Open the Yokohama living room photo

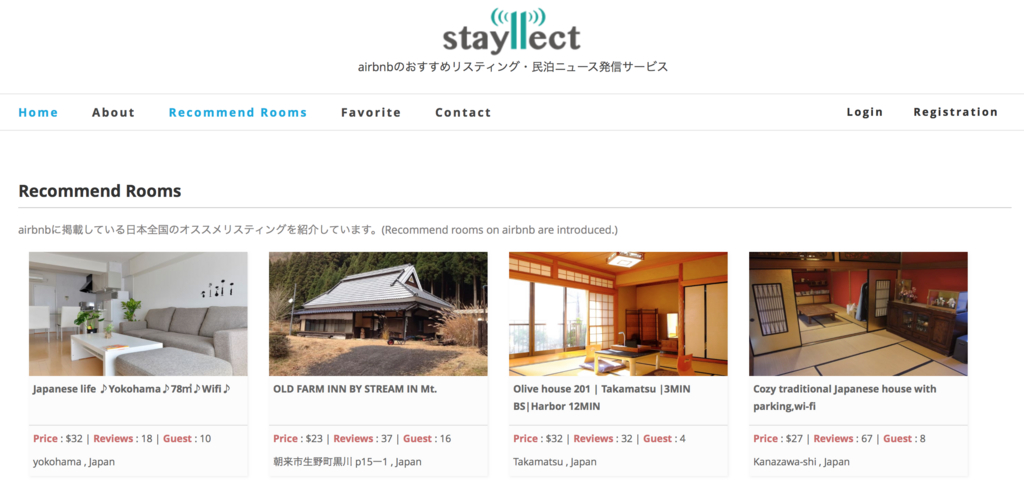pos(138,314)
